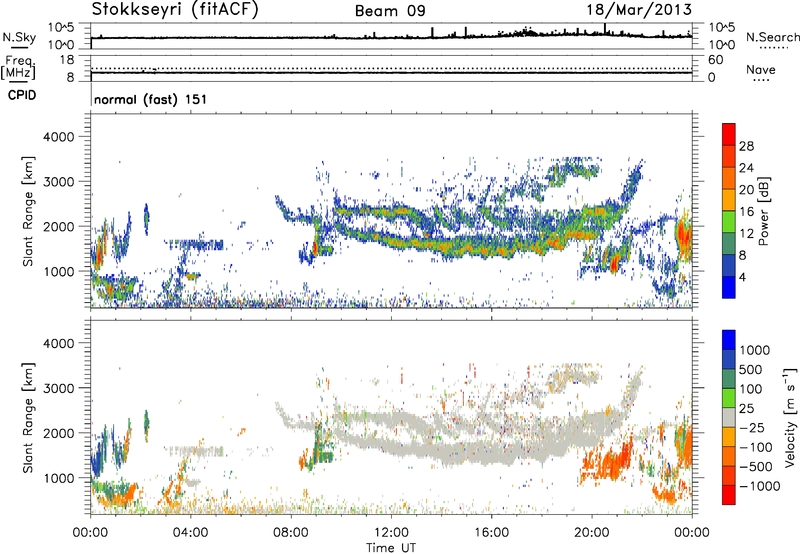Viewport: 800px width, 554px height.
Task: Click the '-25' Velocity colorbar value
Action: tap(751, 427)
